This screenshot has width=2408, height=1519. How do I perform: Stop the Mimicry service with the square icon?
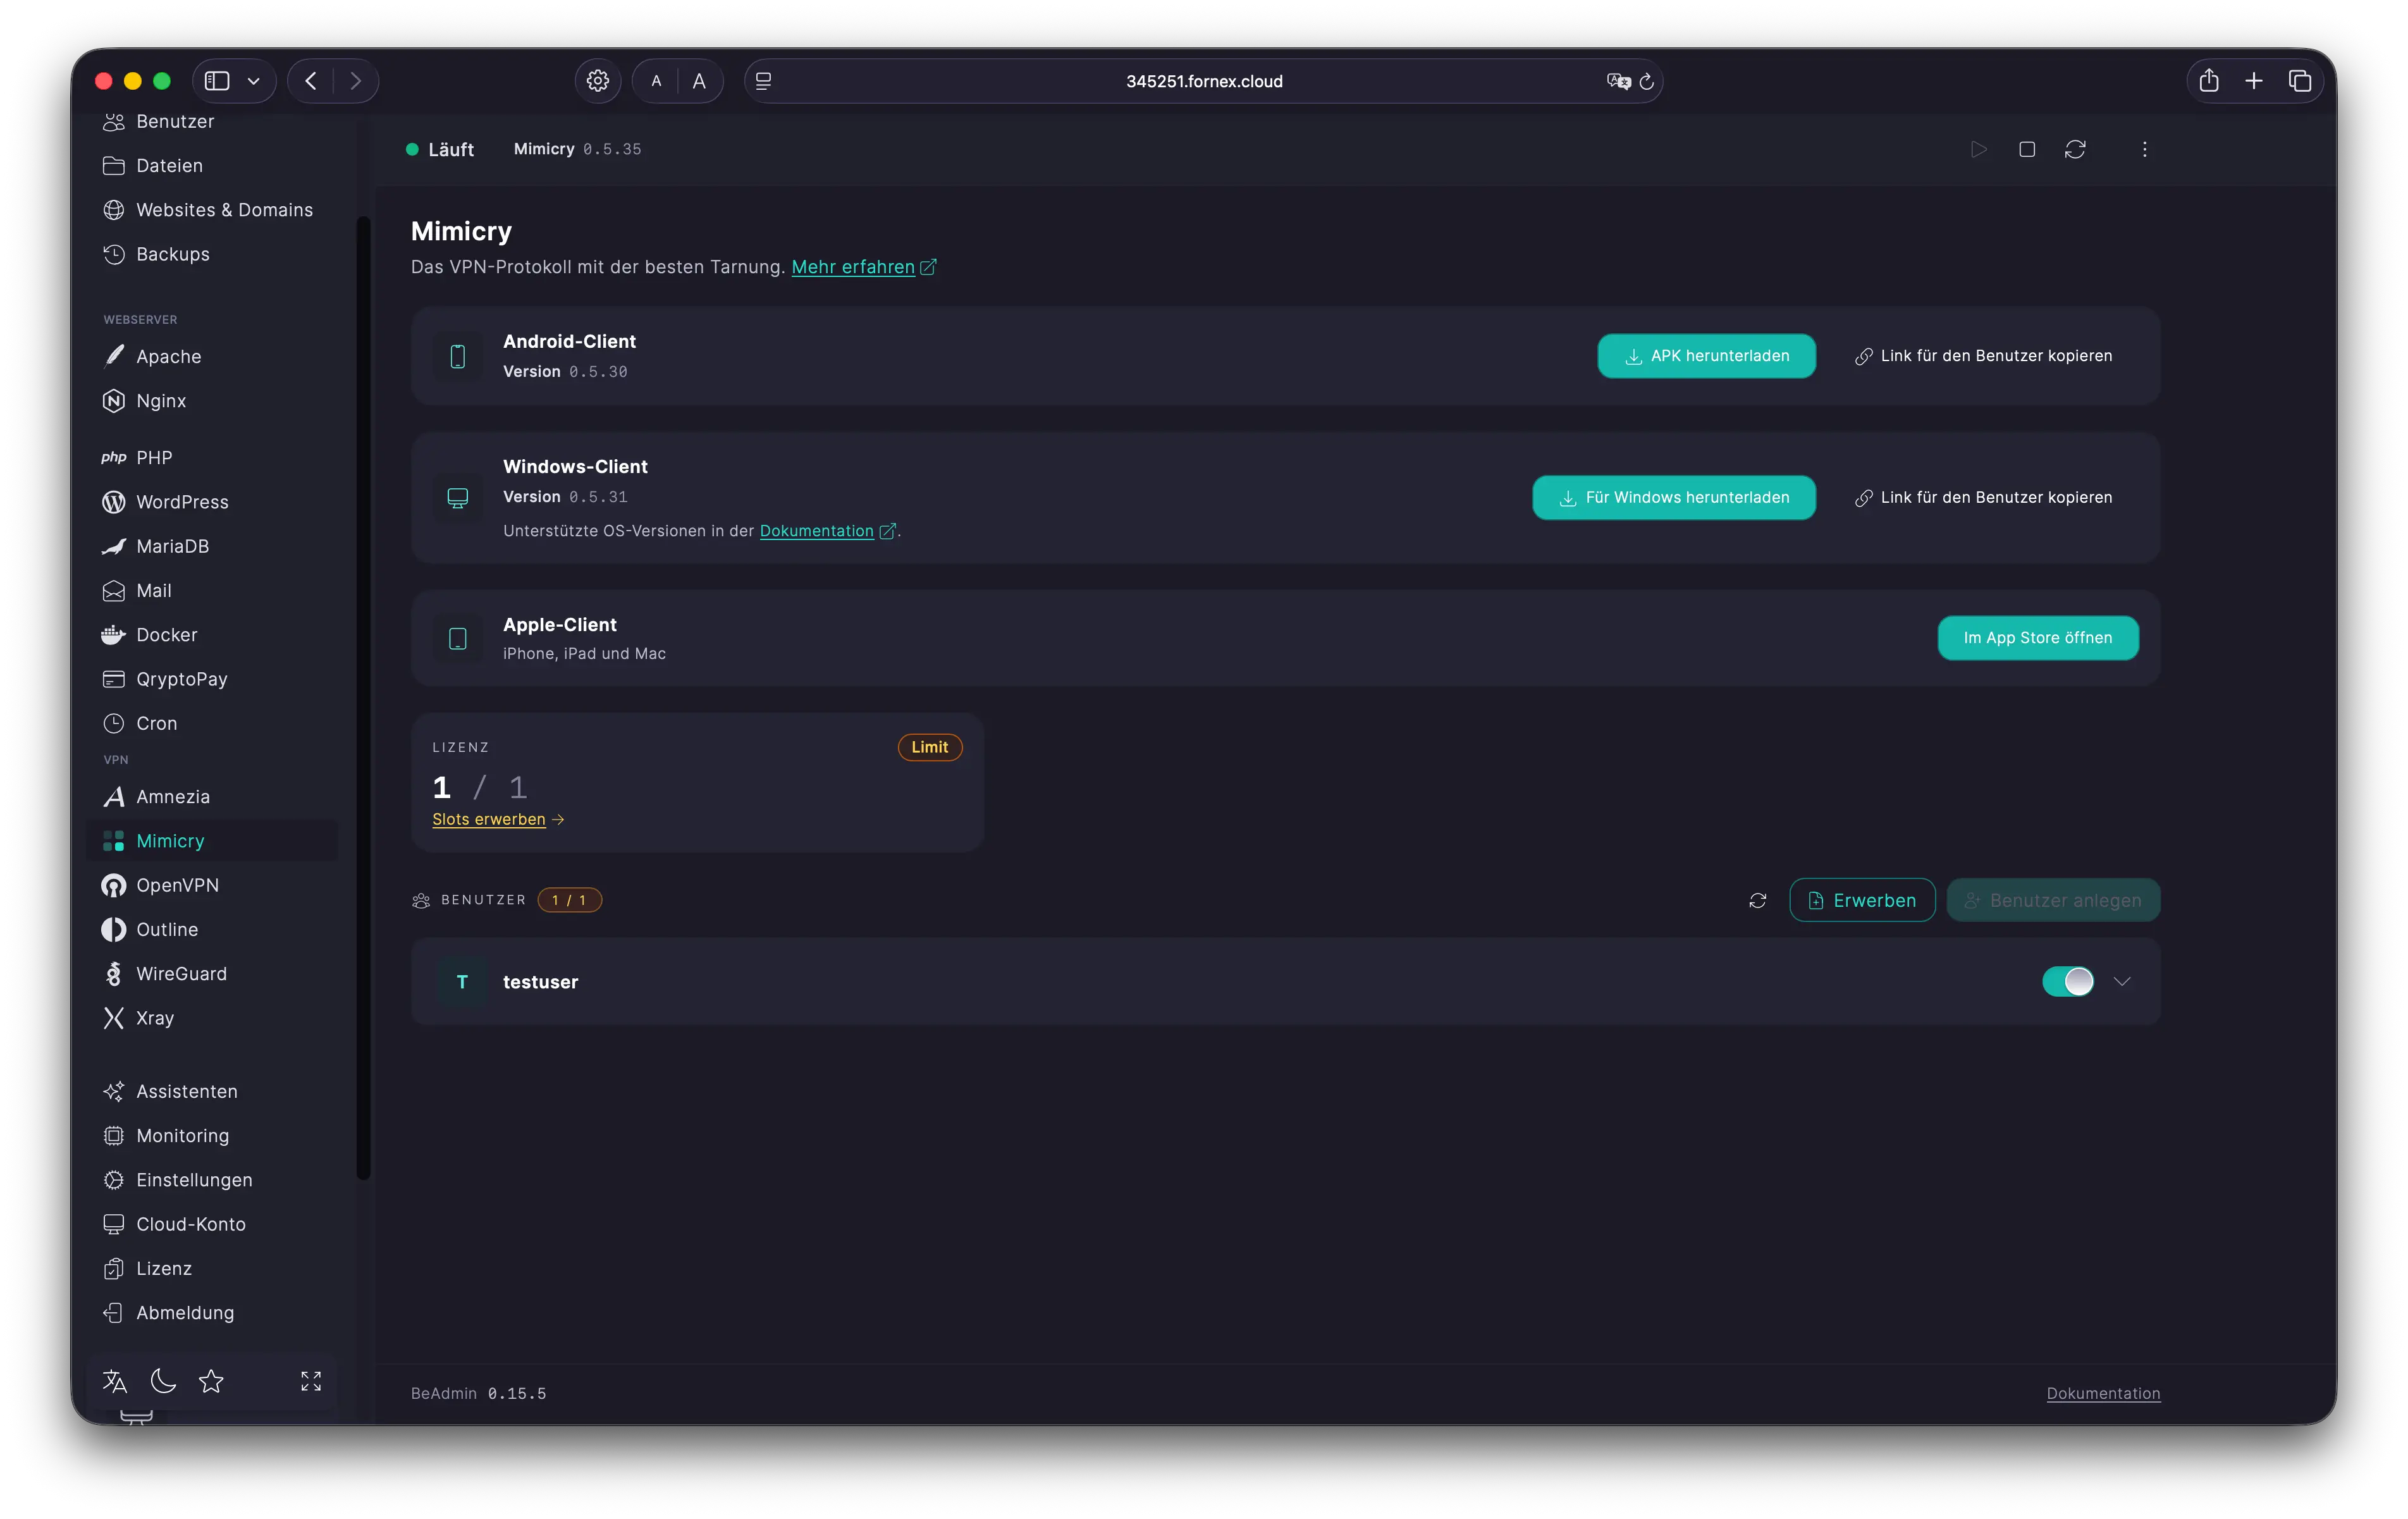(2027, 149)
